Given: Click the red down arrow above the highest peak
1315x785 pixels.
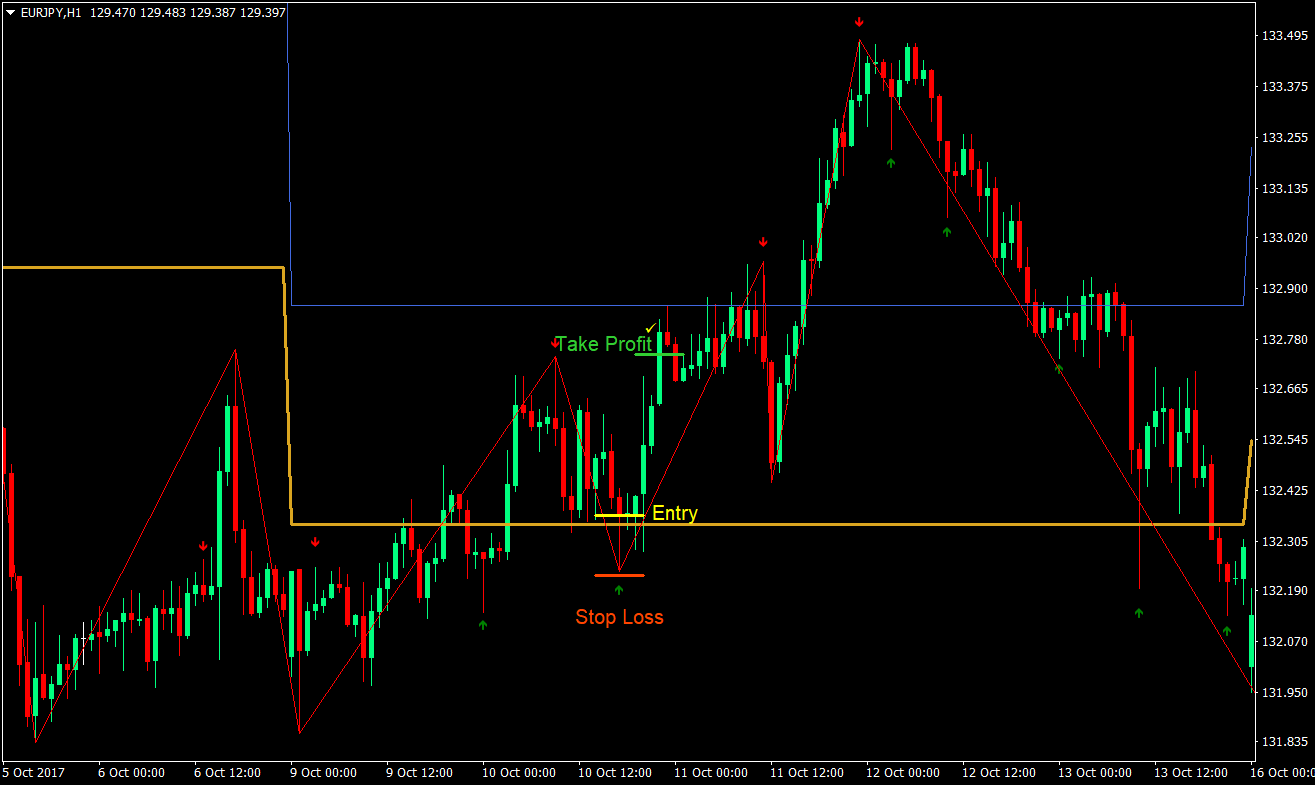Looking at the screenshot, I should point(859,22).
